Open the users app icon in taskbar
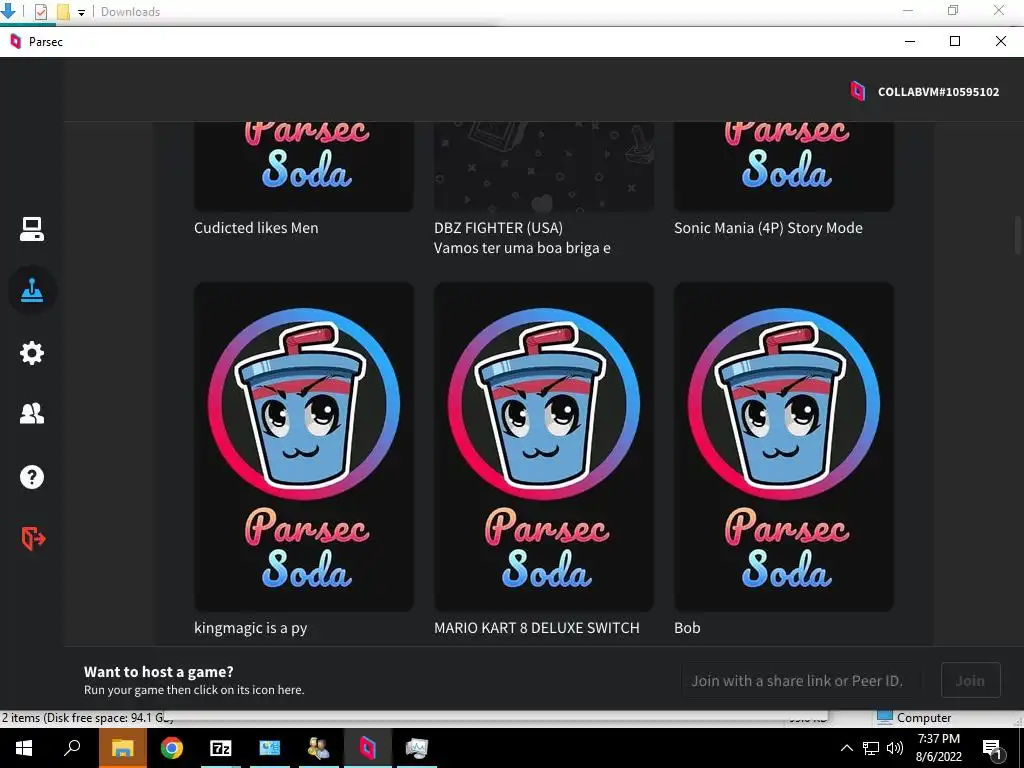1024x768 pixels. pos(319,748)
